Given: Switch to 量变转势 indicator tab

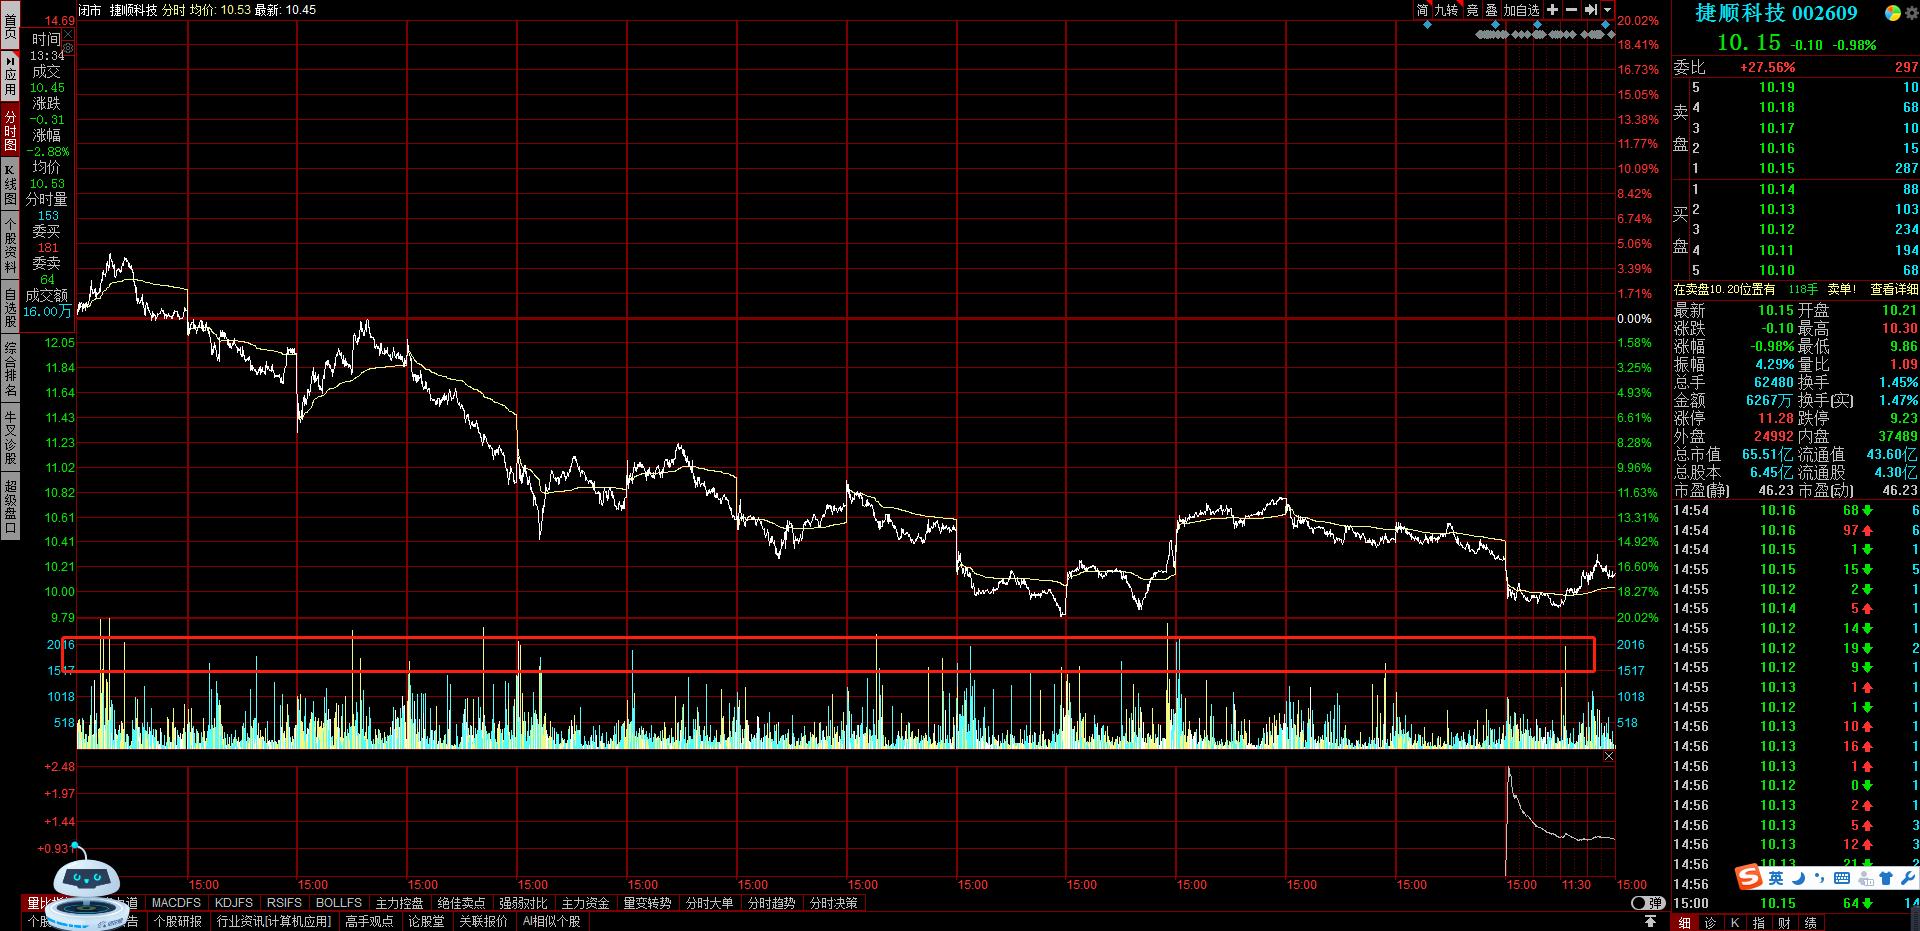Looking at the screenshot, I should tap(647, 903).
